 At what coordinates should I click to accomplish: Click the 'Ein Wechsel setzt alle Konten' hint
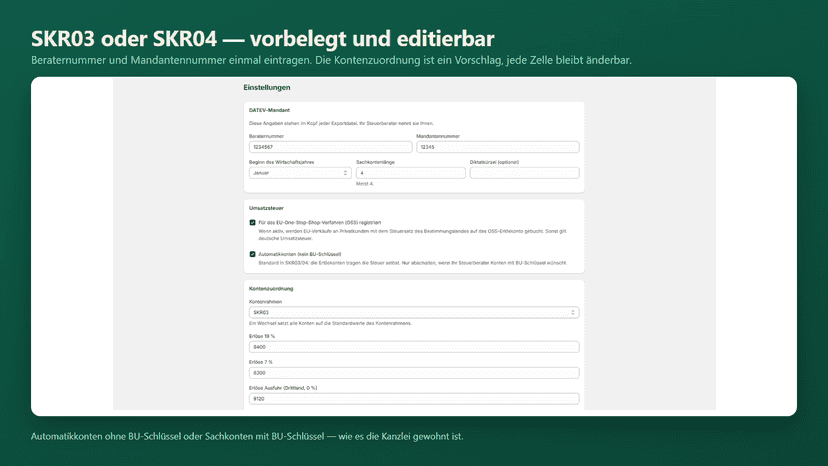point(330,323)
